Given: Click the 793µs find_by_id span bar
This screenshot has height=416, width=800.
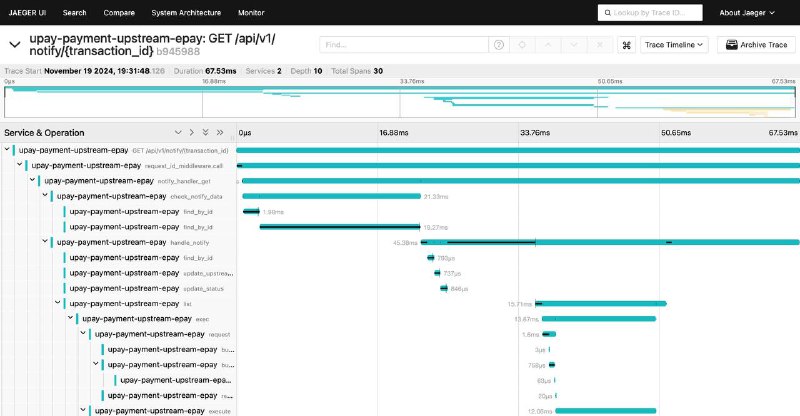Looking at the screenshot, I should coord(431,258).
